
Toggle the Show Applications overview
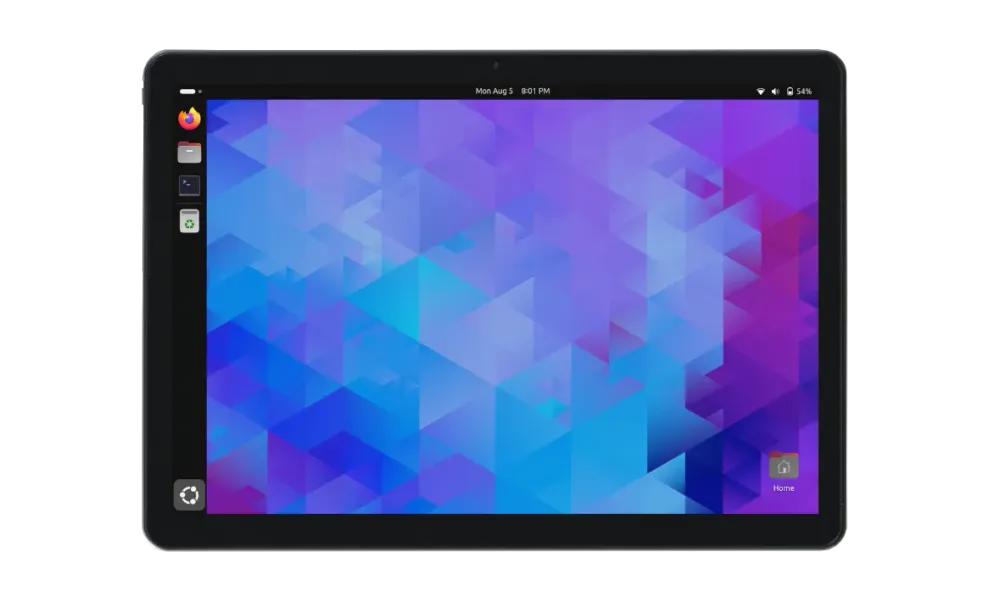click(188, 493)
